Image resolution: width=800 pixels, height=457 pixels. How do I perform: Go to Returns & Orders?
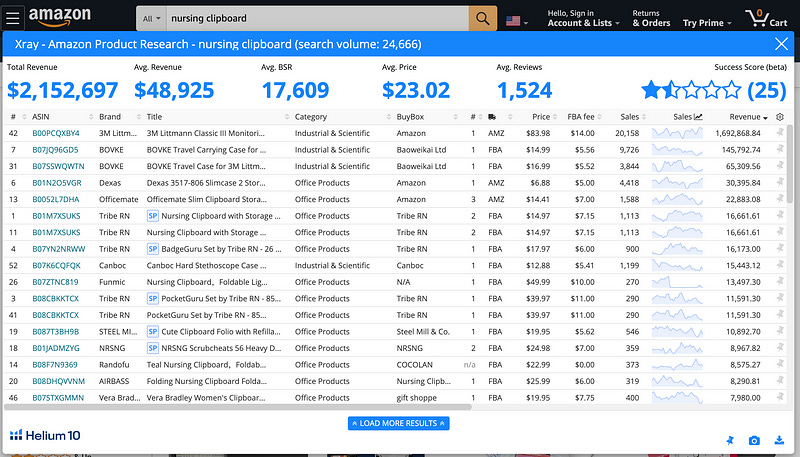tap(651, 18)
